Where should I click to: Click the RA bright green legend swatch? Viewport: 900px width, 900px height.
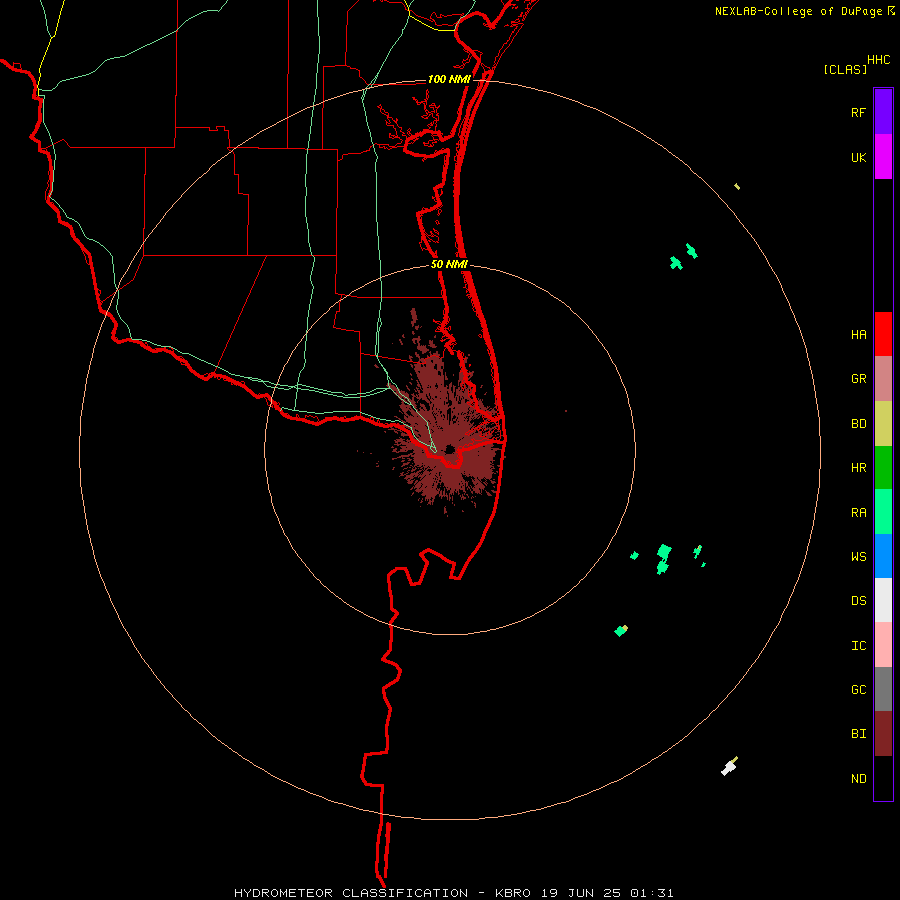883,512
